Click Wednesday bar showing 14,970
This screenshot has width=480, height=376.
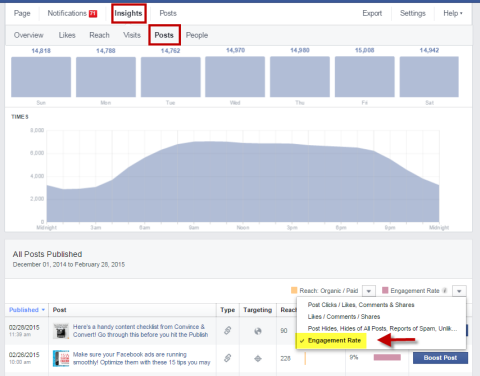[235, 77]
